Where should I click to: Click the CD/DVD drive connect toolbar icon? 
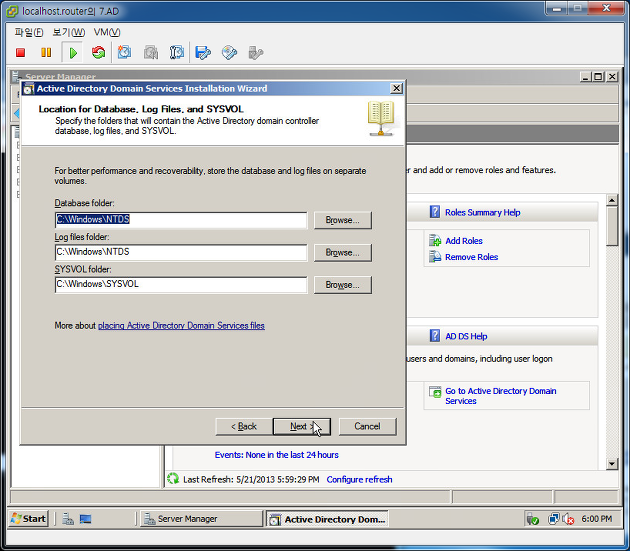click(x=229, y=53)
